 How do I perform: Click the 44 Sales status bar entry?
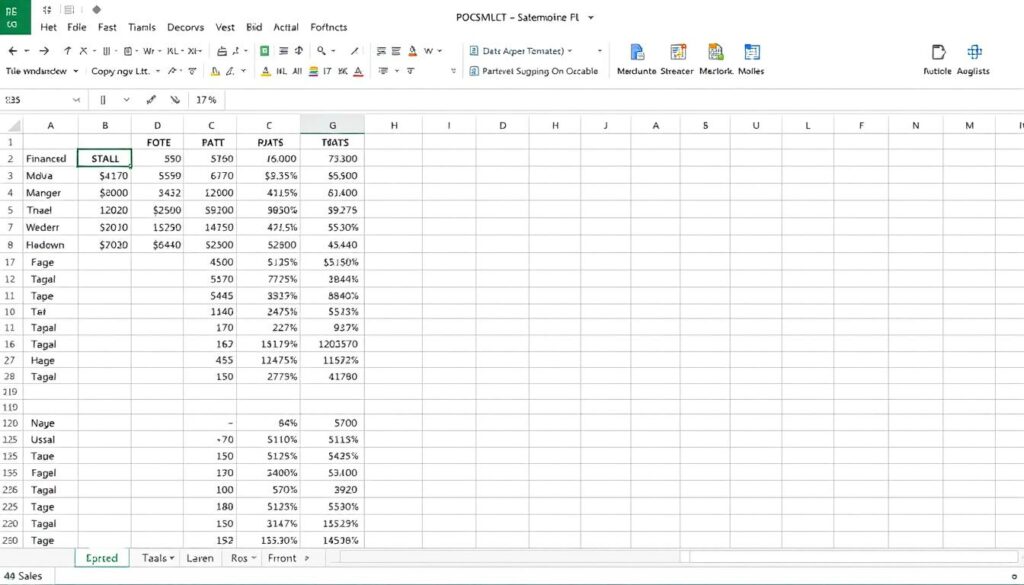24,576
